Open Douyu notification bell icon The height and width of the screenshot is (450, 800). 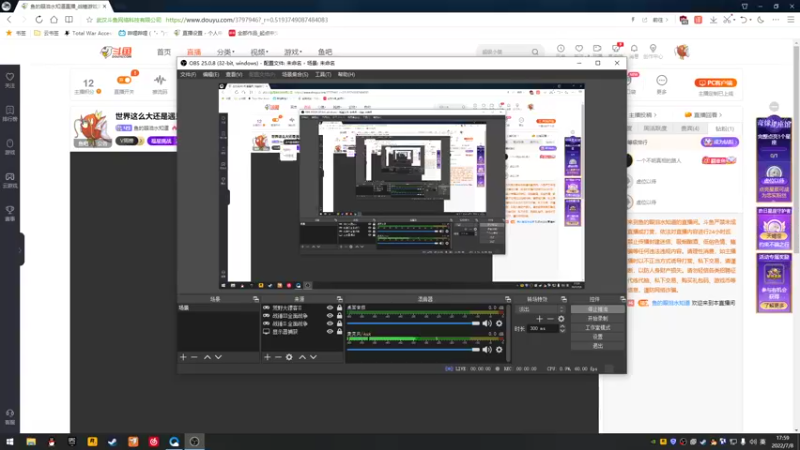[634, 49]
